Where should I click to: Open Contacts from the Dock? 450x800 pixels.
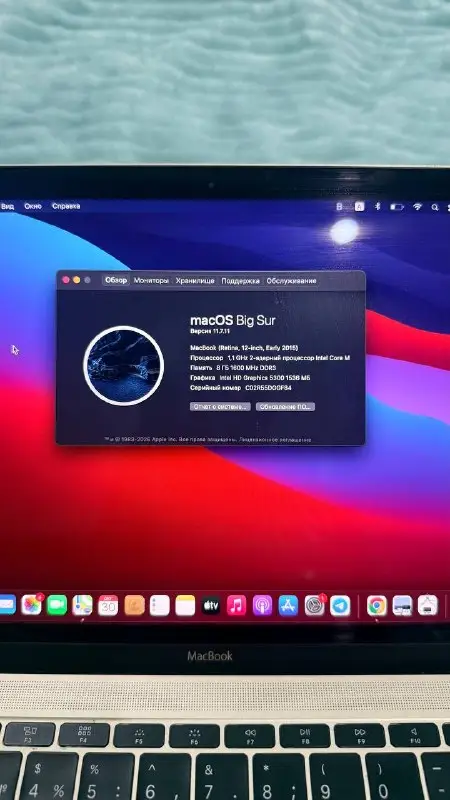click(134, 605)
